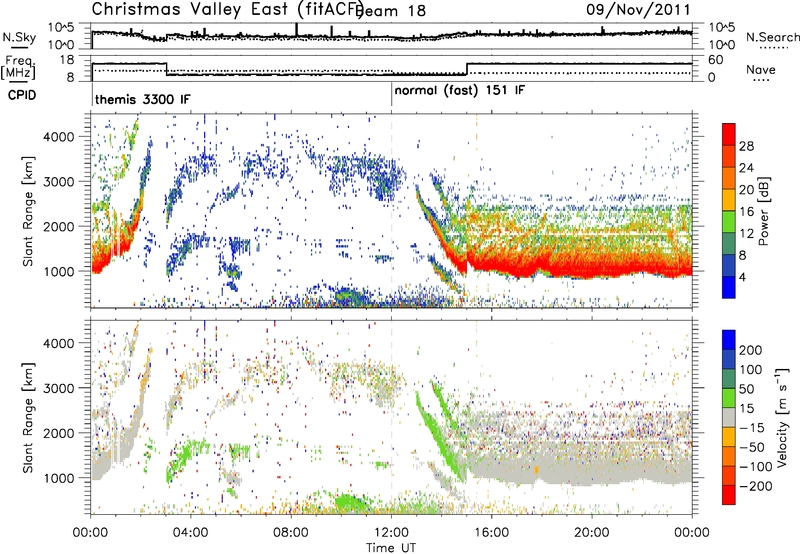
Task: Click the 'Velocity [m s-1]' colorbar title
Action: pyautogui.click(x=781, y=417)
